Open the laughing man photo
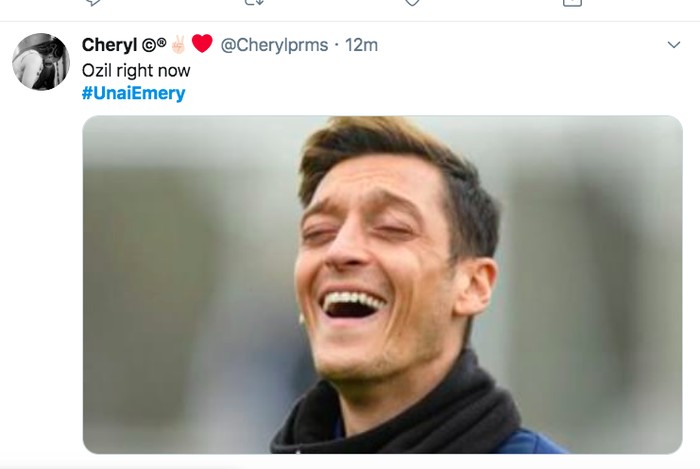Screen dimensions: 700x469 pos(382,285)
